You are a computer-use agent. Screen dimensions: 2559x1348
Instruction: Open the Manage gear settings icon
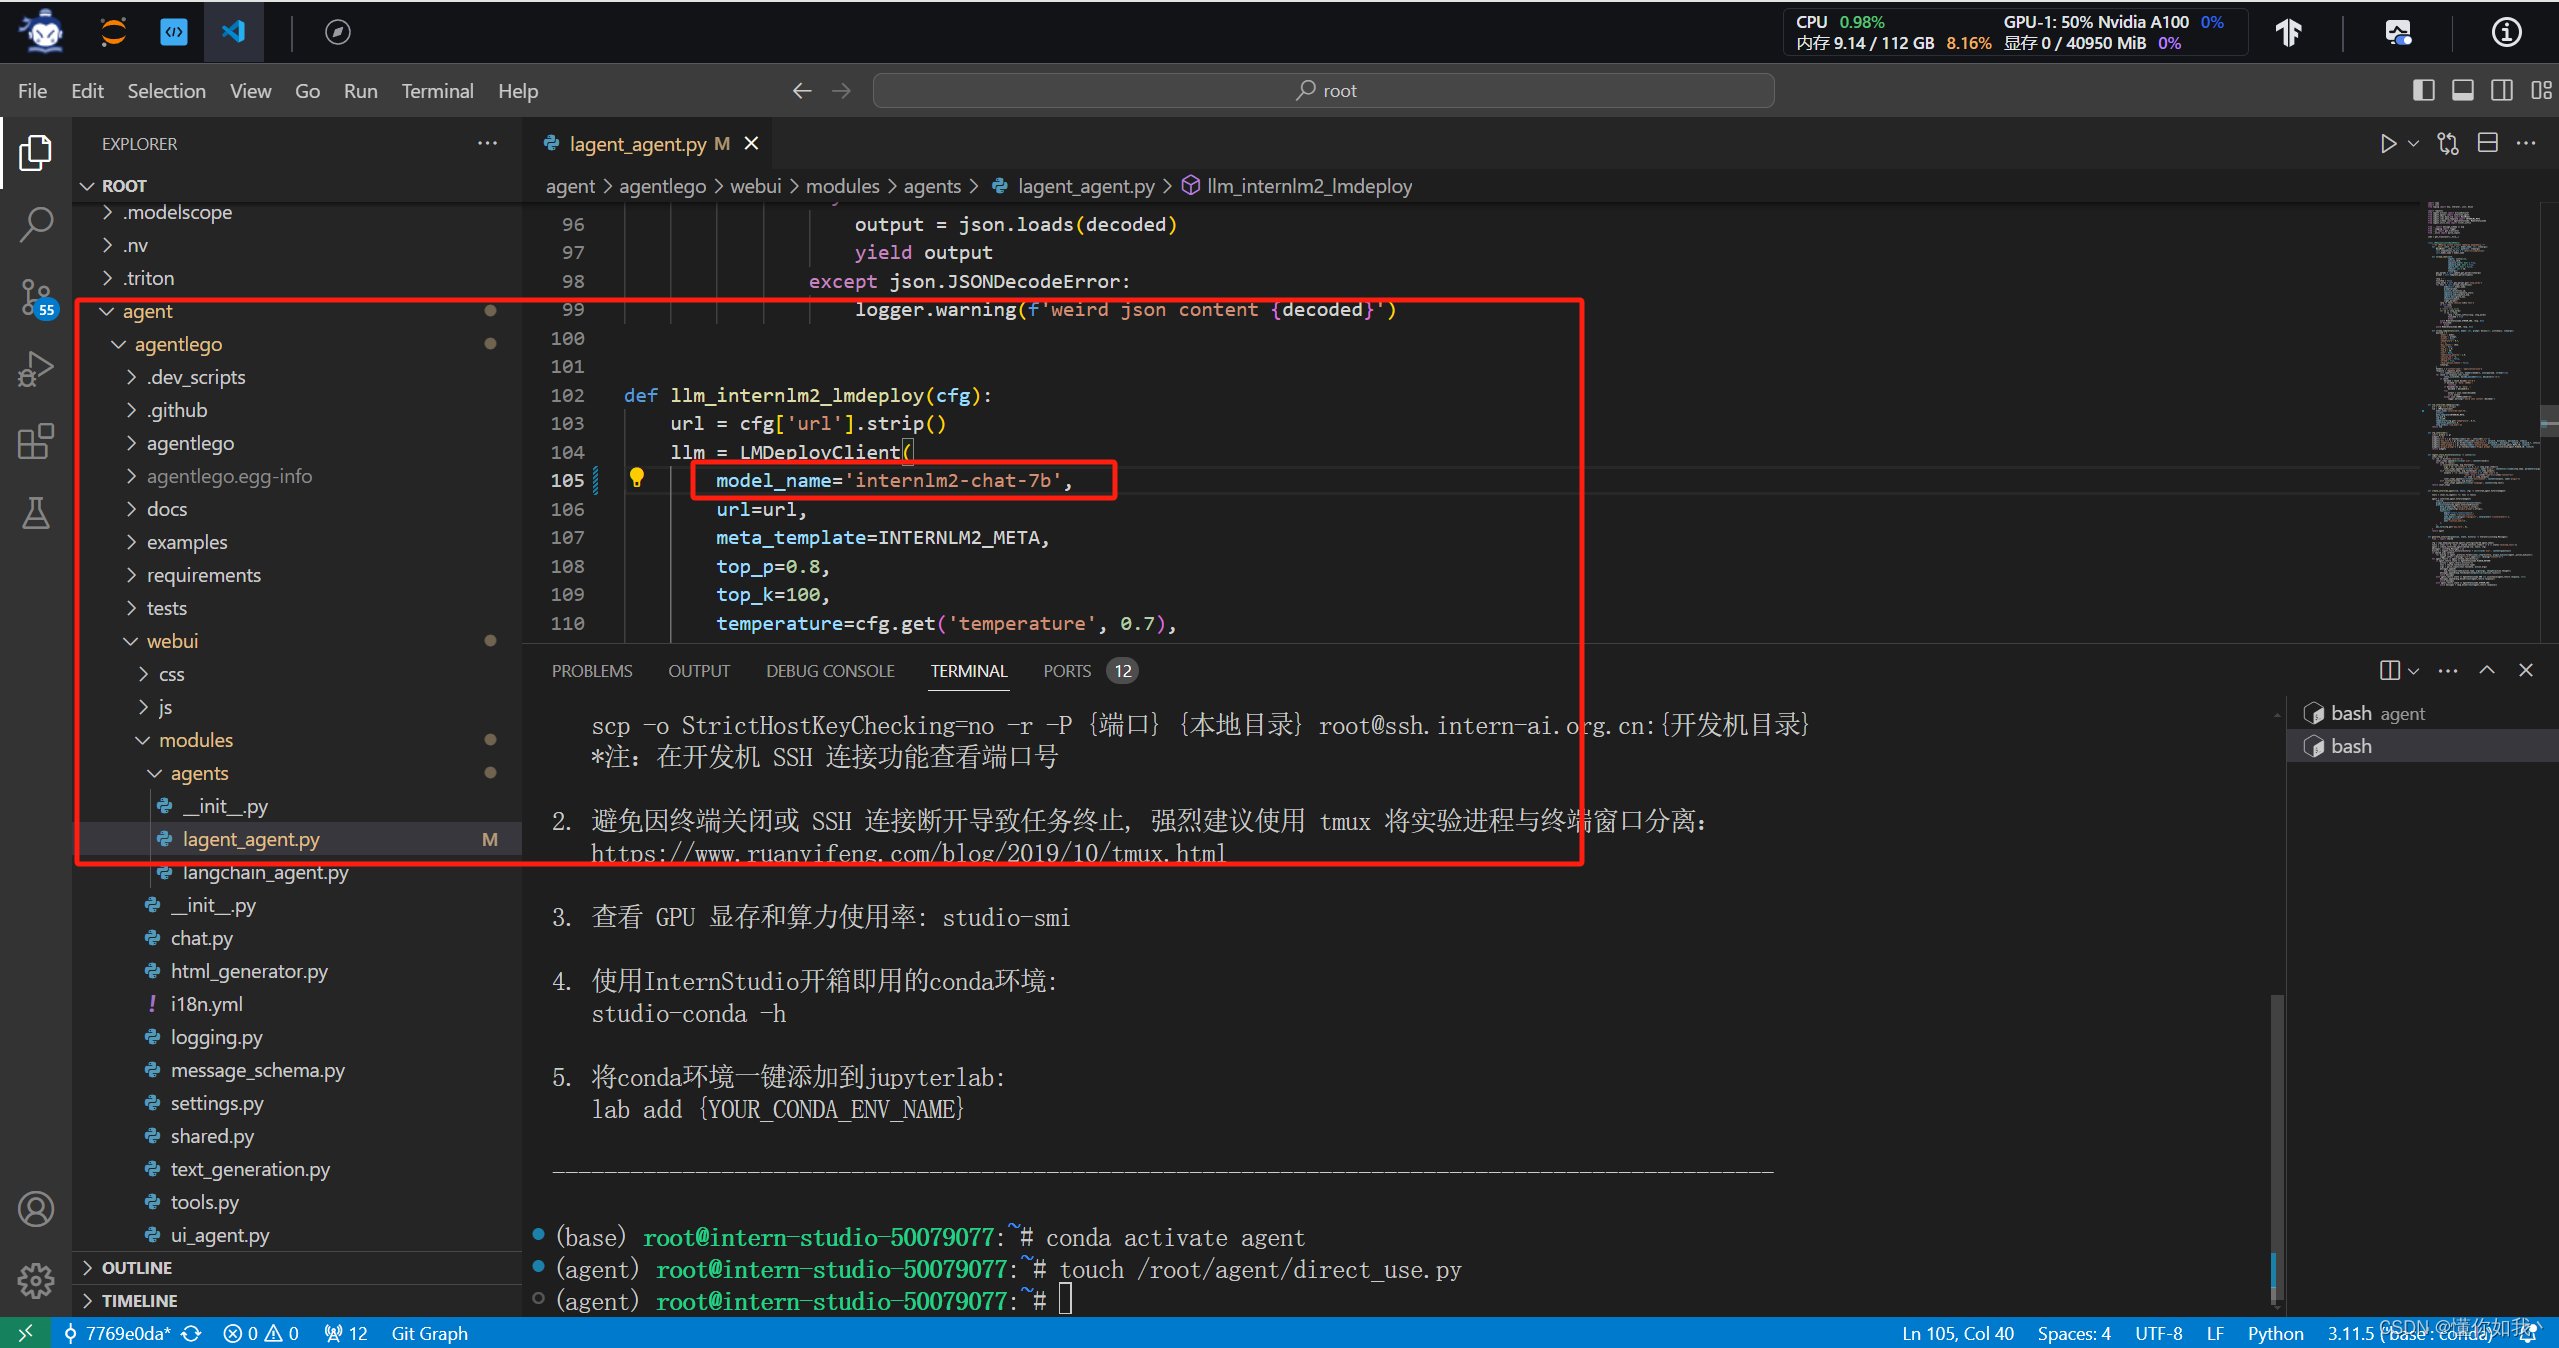click(36, 1279)
